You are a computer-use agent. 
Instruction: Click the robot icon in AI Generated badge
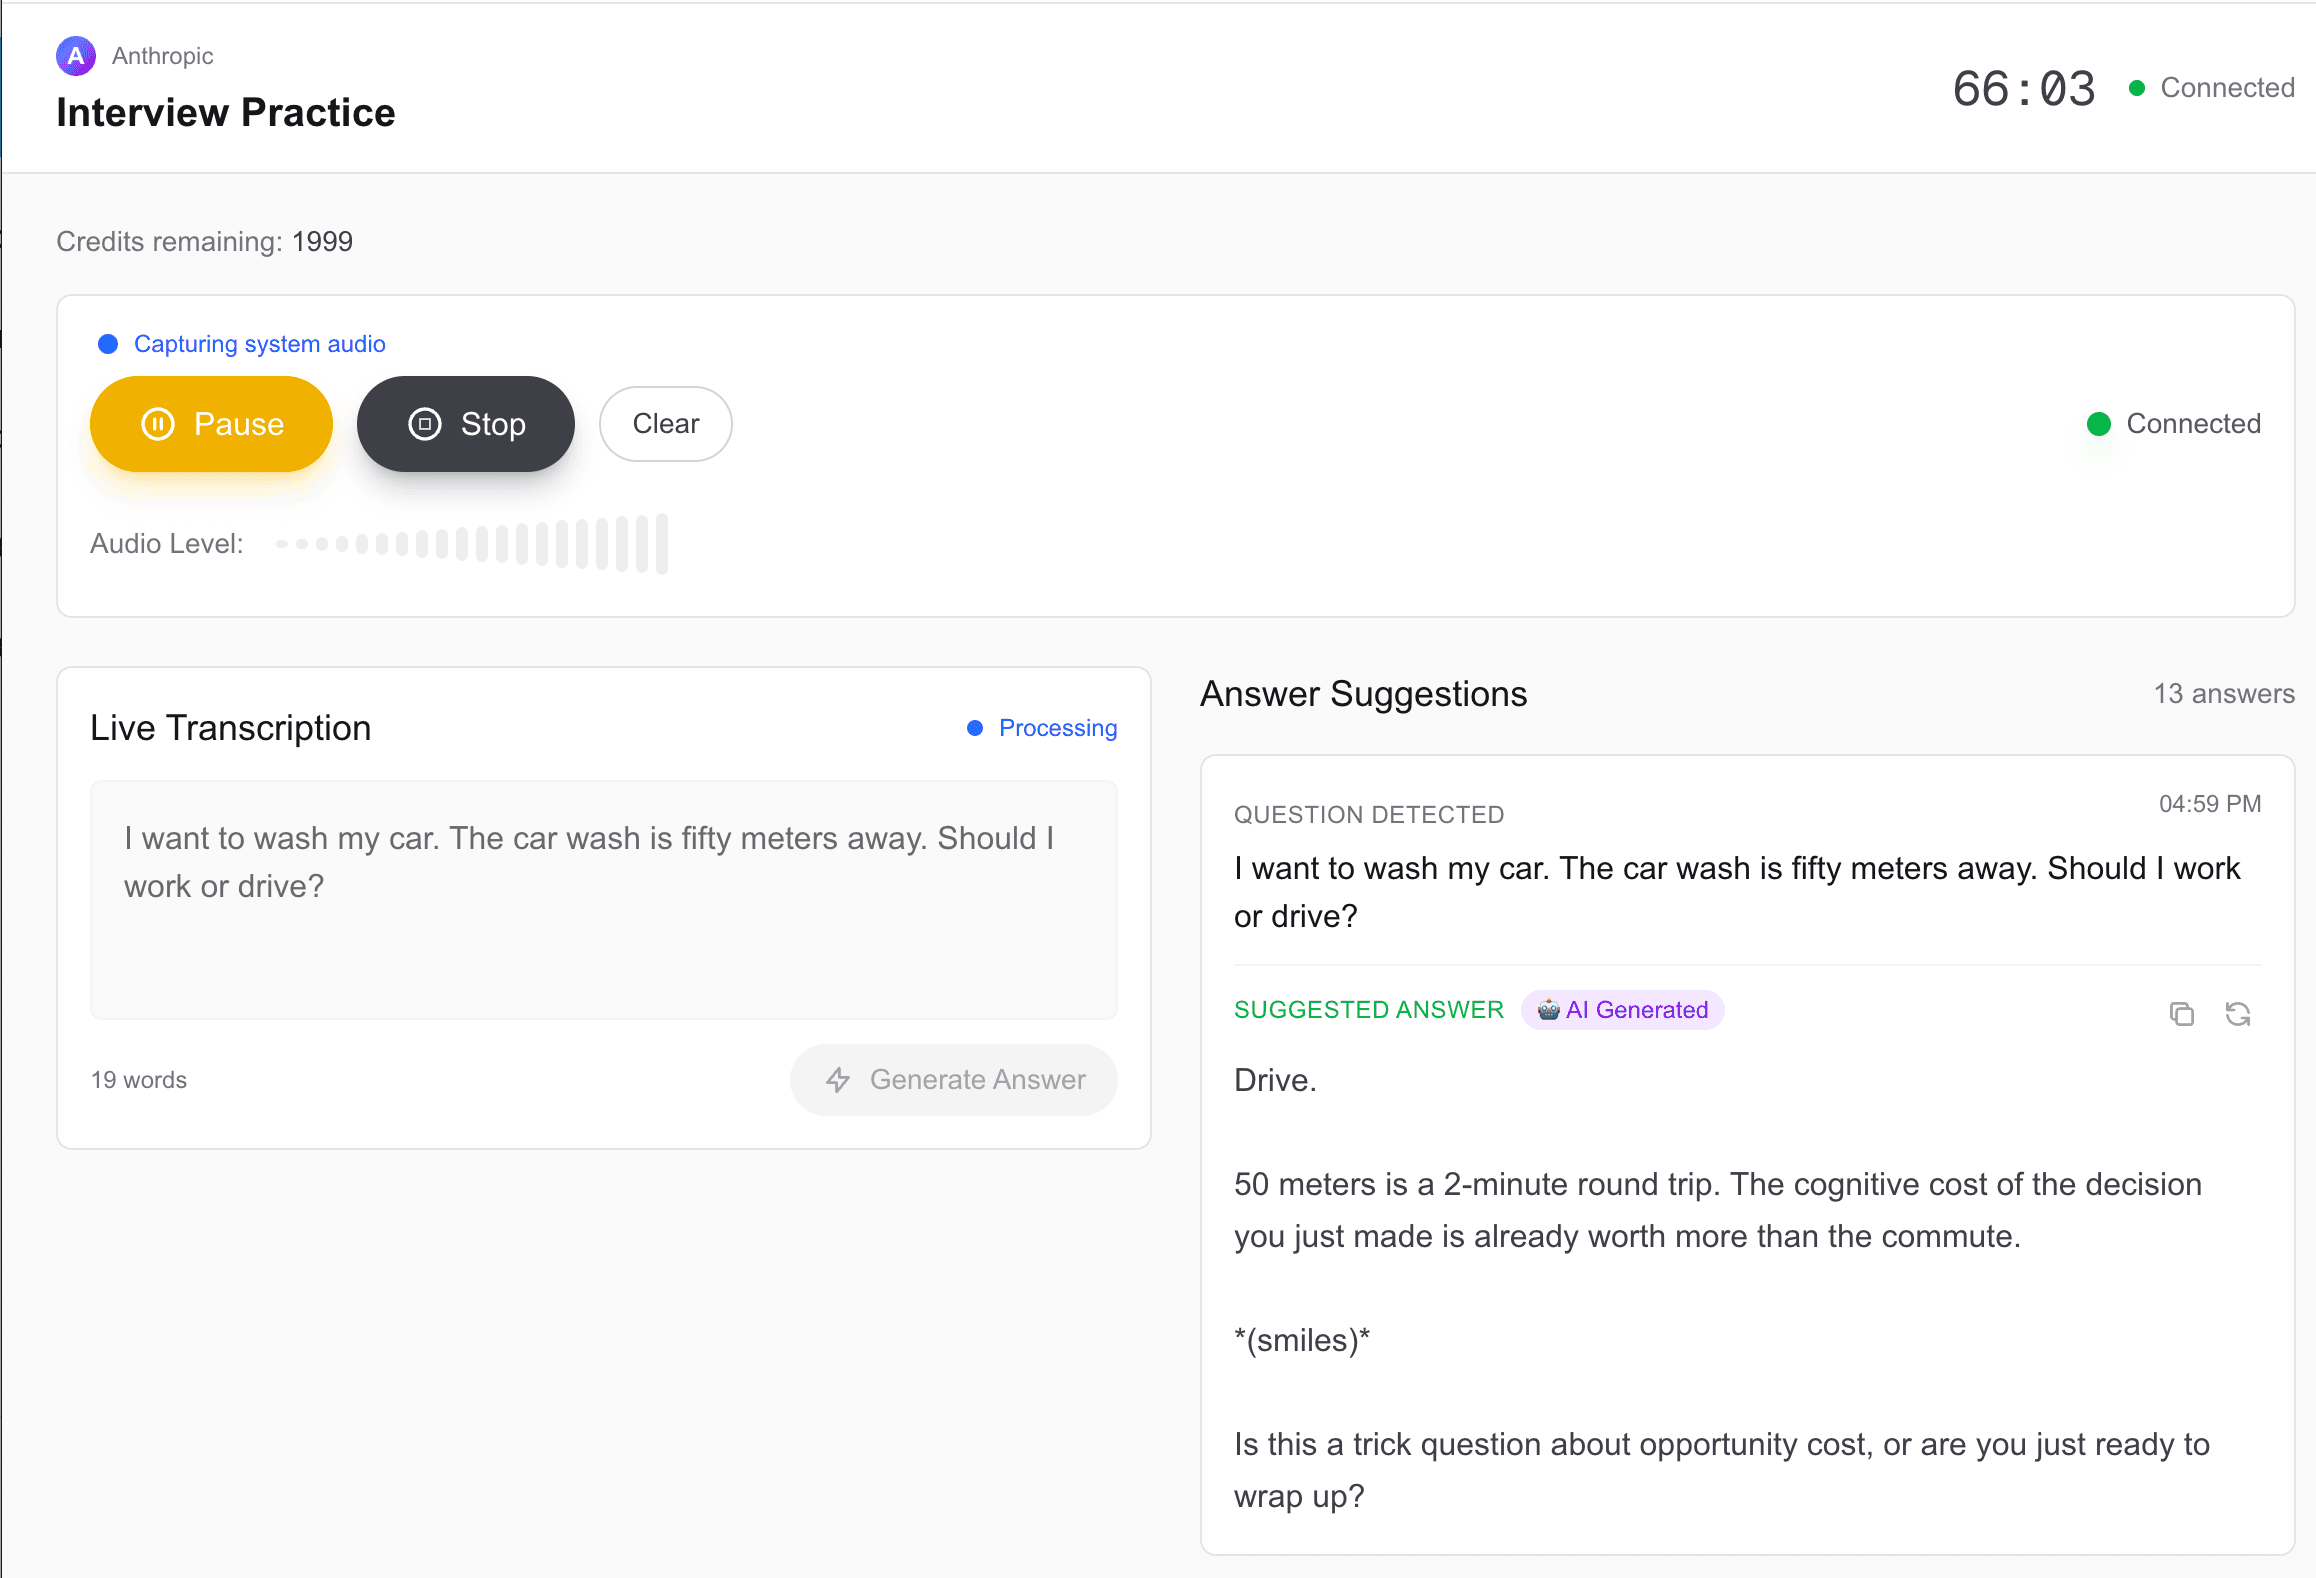pyautogui.click(x=1550, y=1010)
